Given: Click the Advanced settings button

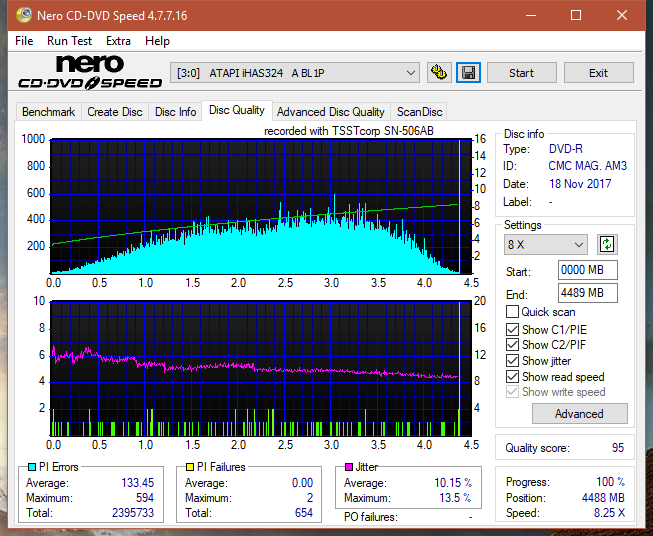Looking at the screenshot, I should 579,414.
